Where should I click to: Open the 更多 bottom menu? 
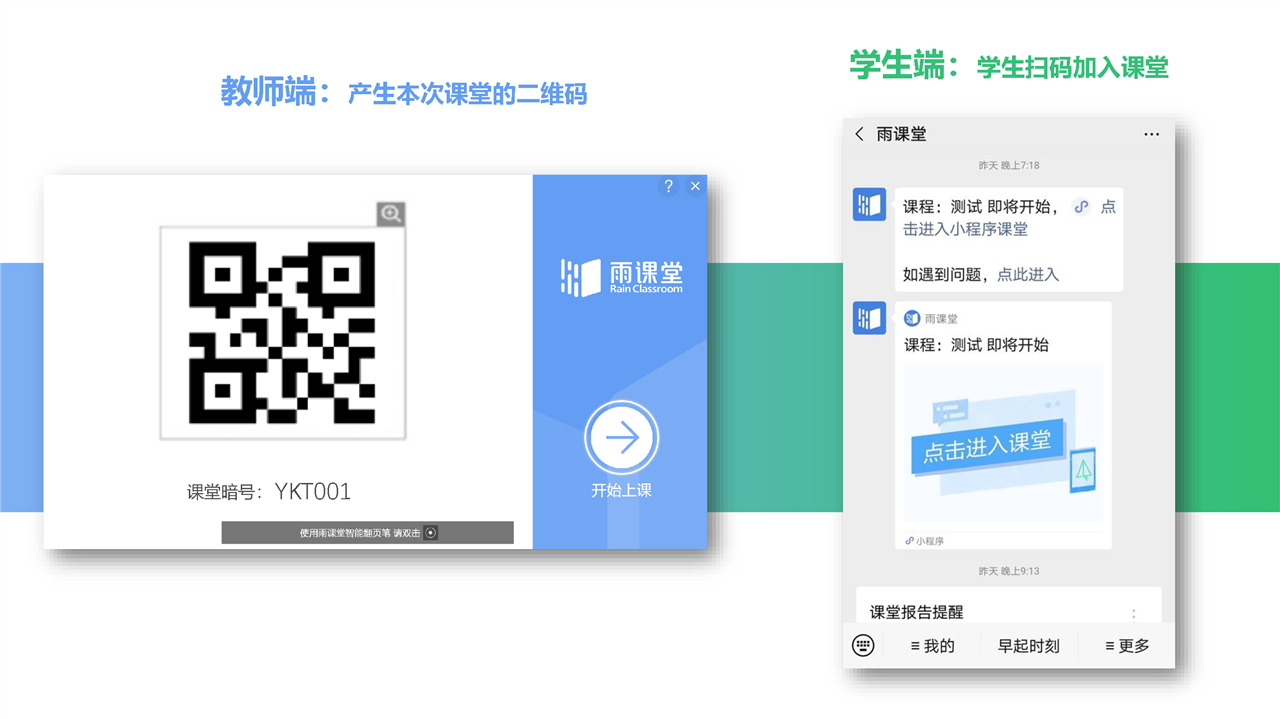click(x=1127, y=646)
